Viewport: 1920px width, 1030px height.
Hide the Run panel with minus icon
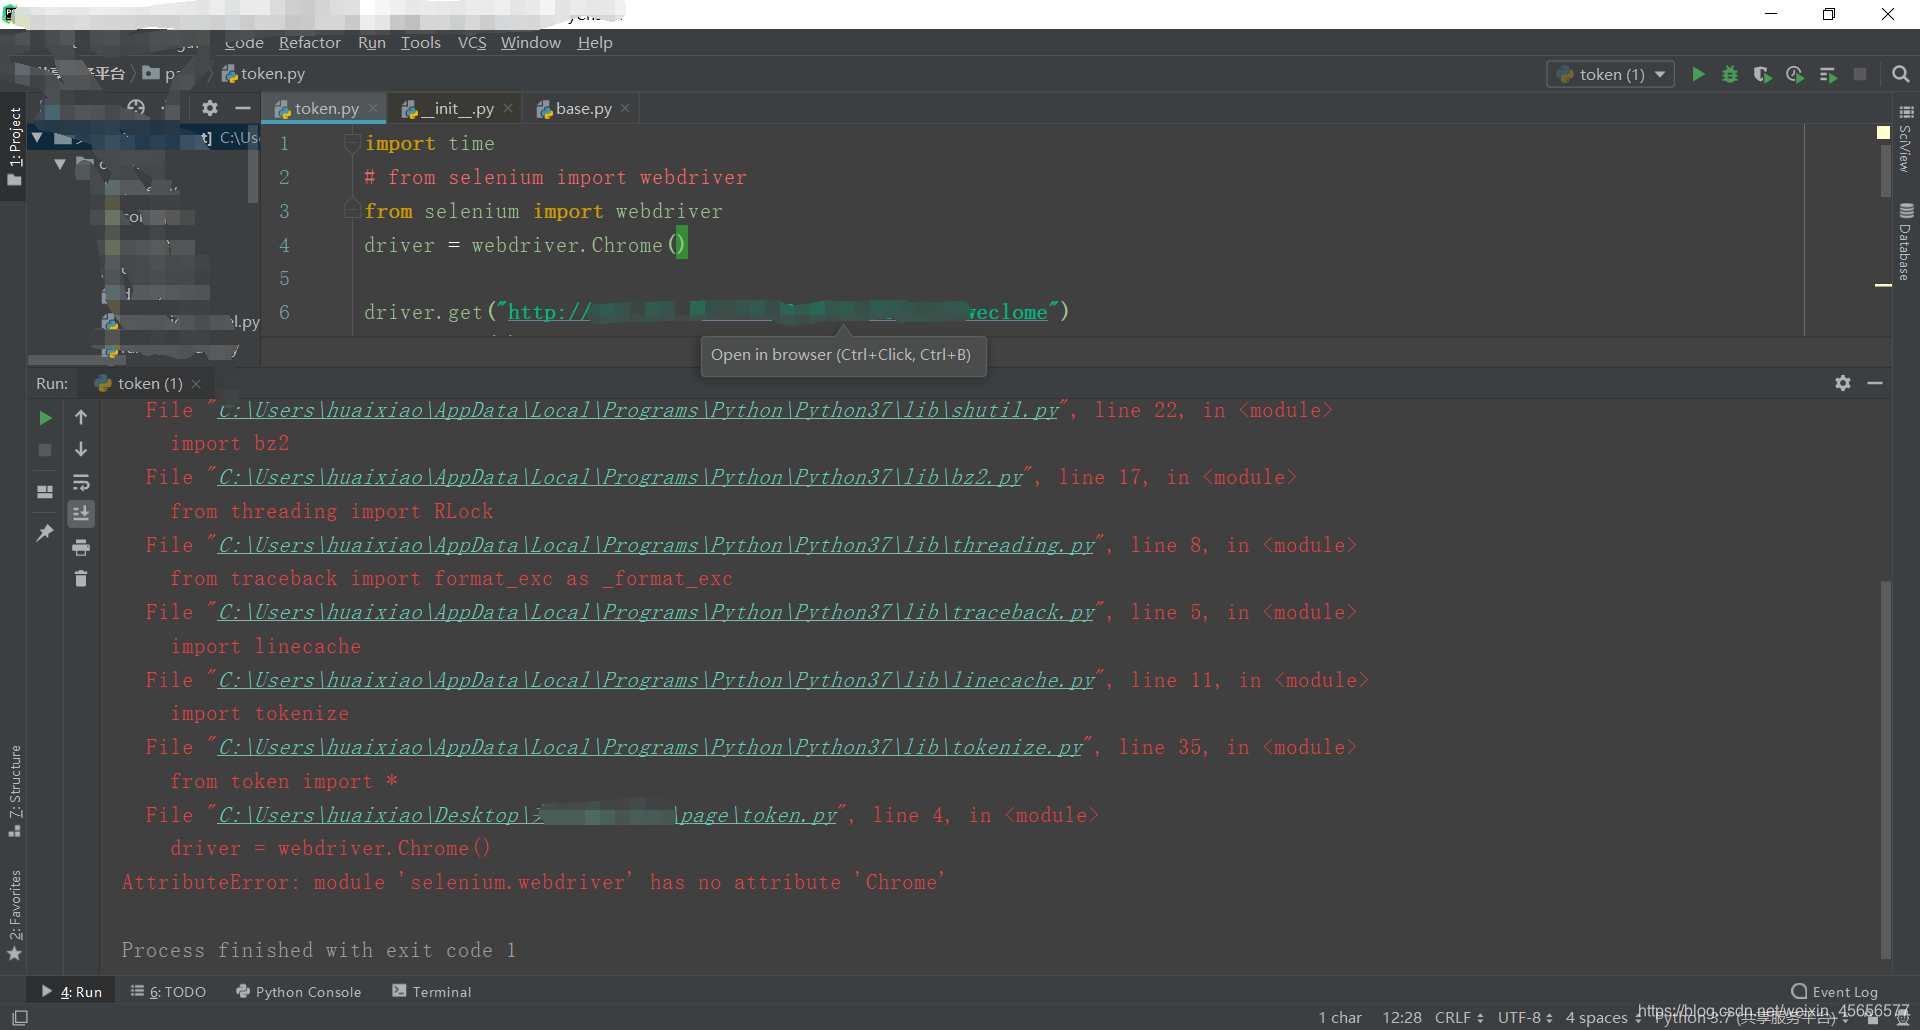pyautogui.click(x=1875, y=383)
